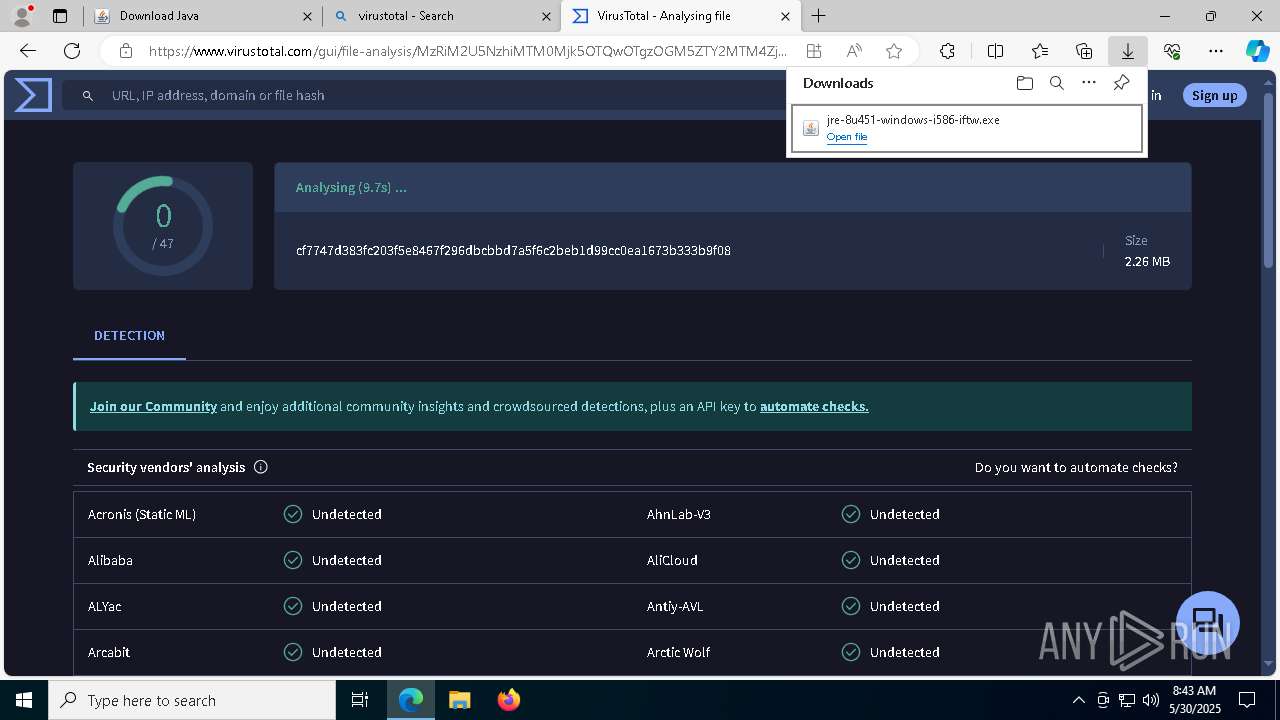Refresh the VirusTotal page
Screen dimensions: 1280x720
[72, 51]
